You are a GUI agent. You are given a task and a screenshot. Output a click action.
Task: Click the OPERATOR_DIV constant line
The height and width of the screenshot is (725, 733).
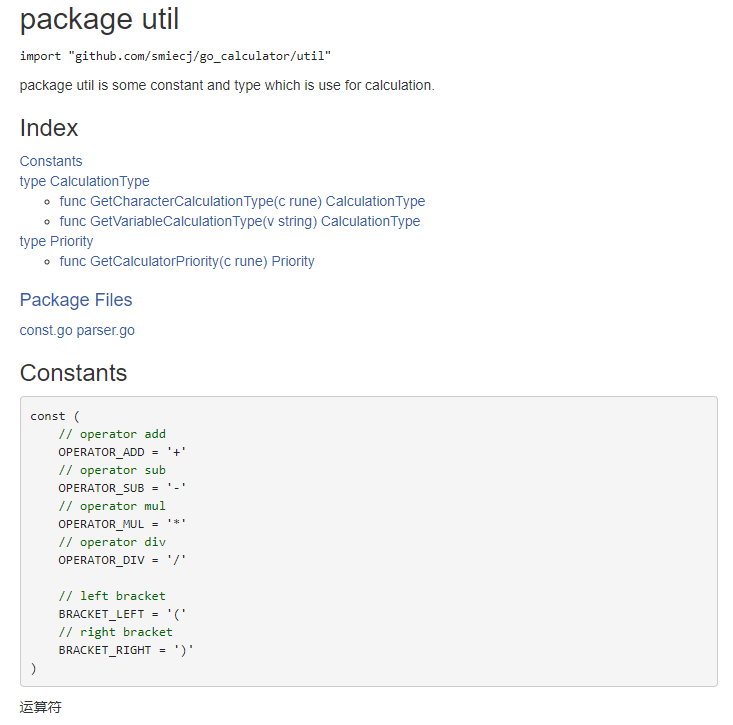(122, 560)
